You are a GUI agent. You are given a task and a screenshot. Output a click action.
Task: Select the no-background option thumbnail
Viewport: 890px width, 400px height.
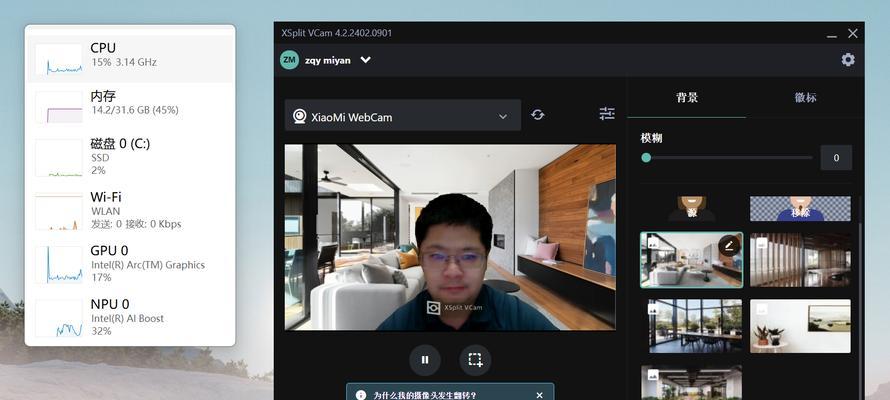pyautogui.click(x=691, y=208)
